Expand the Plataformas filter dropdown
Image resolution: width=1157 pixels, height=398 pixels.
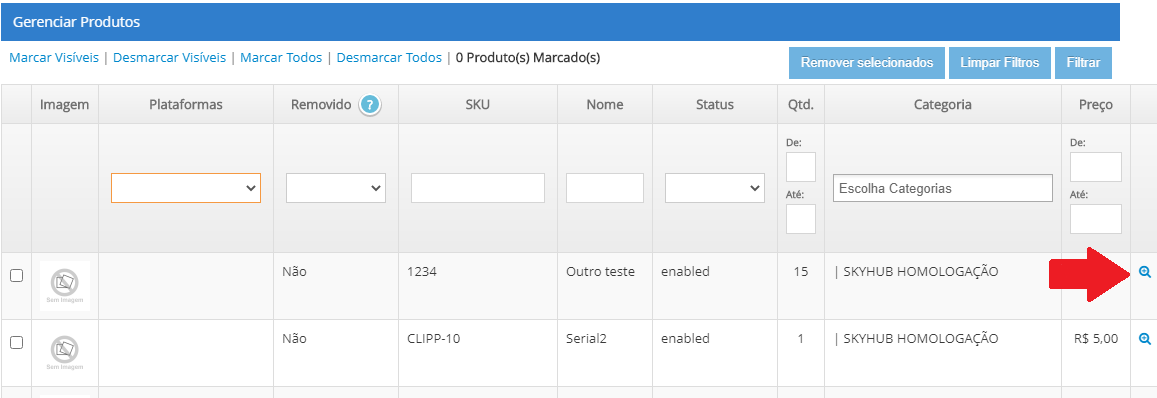pos(186,188)
